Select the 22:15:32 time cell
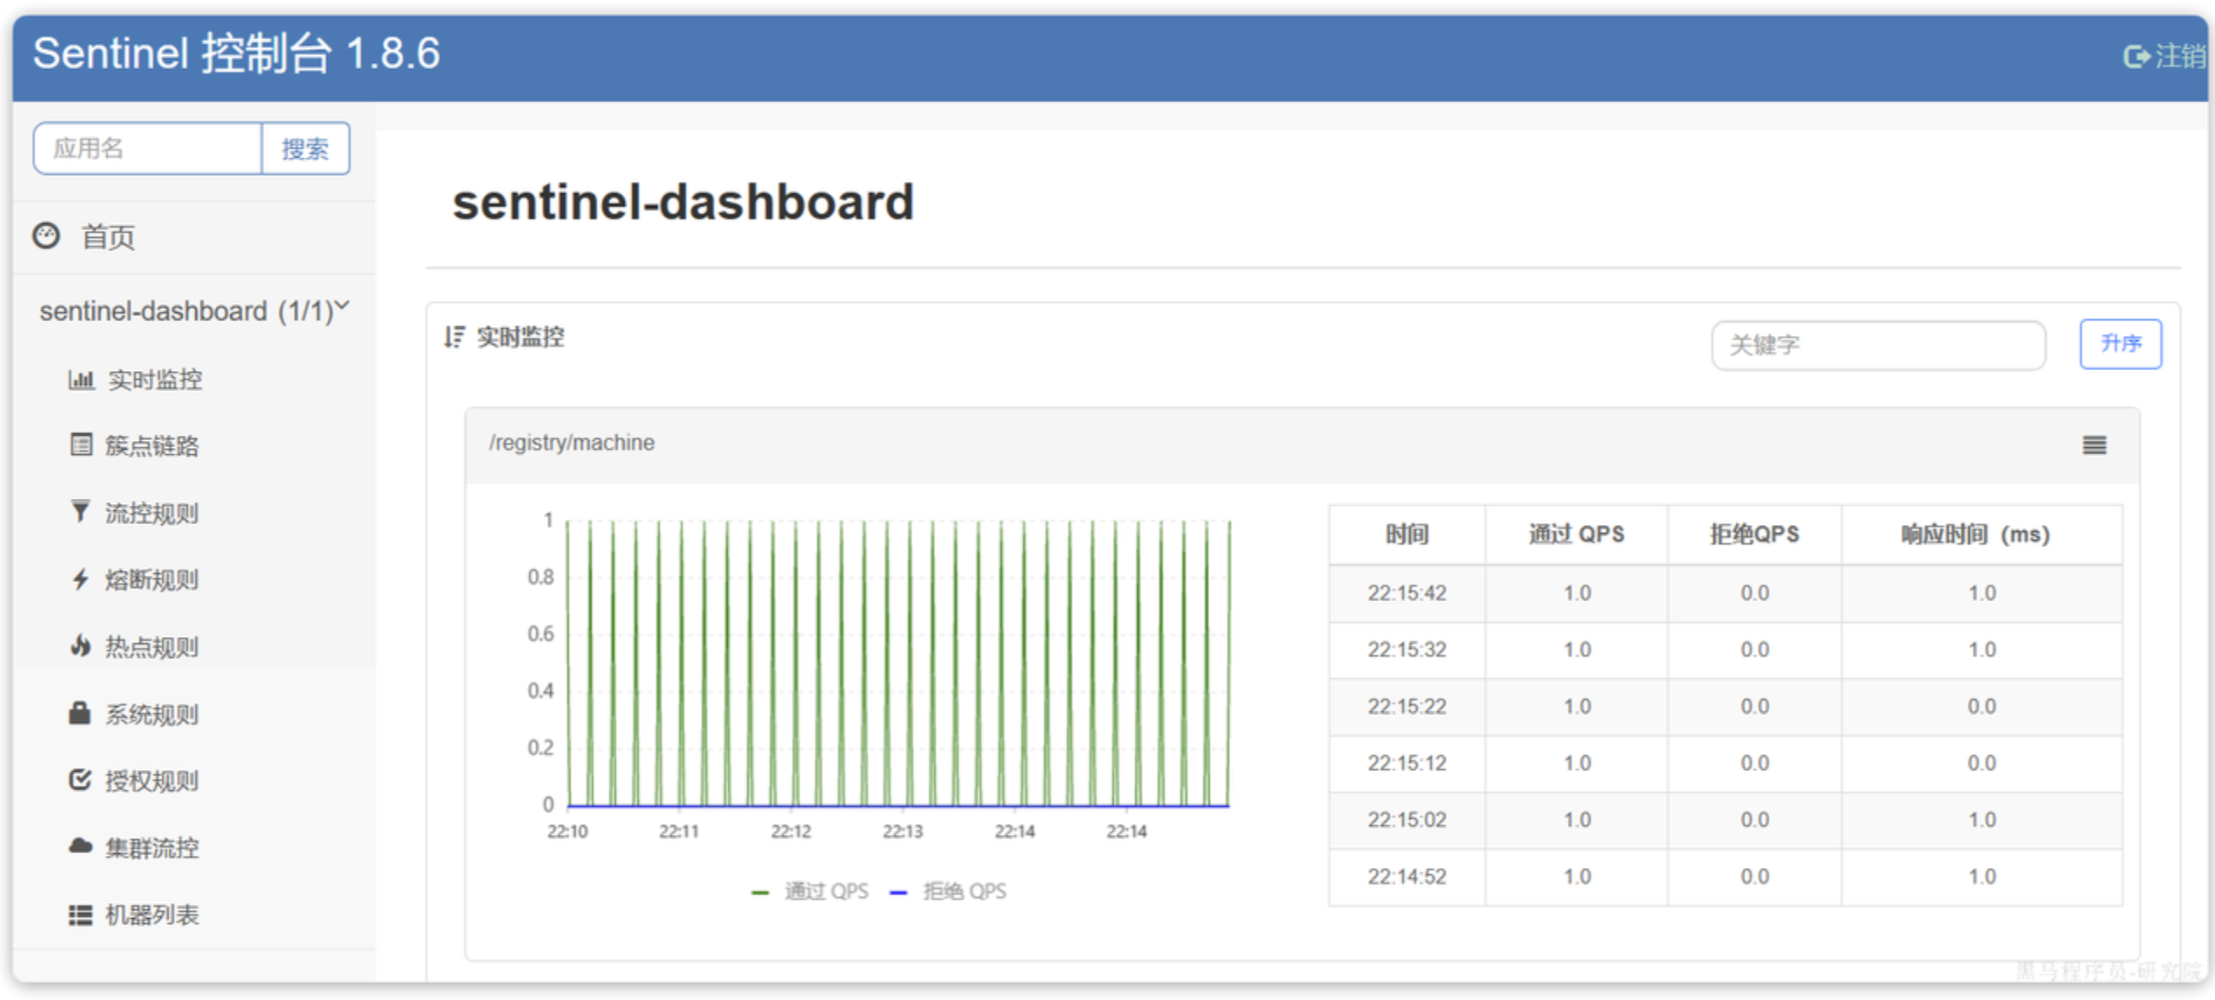The image size is (2215, 1000). click(1407, 650)
